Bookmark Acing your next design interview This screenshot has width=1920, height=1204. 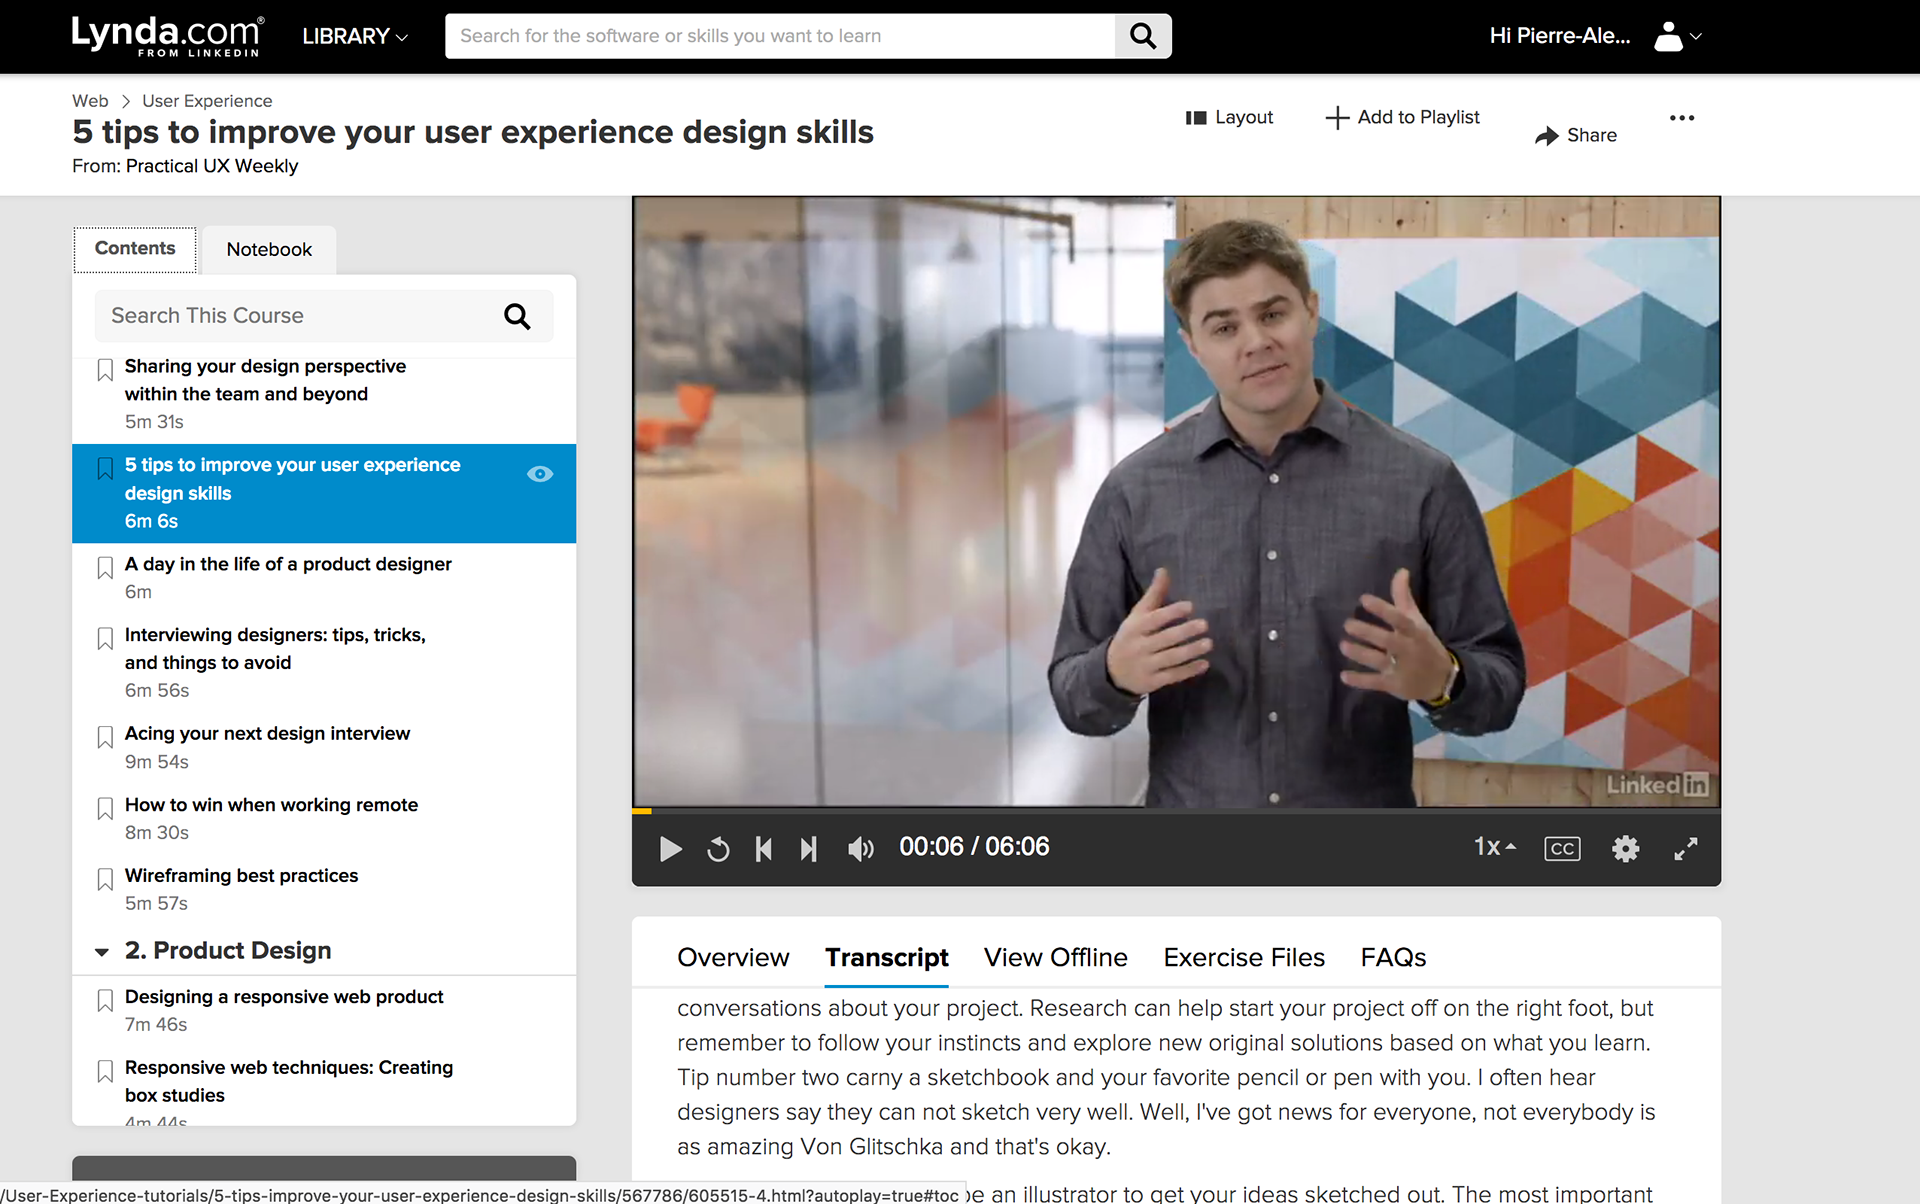[105, 738]
